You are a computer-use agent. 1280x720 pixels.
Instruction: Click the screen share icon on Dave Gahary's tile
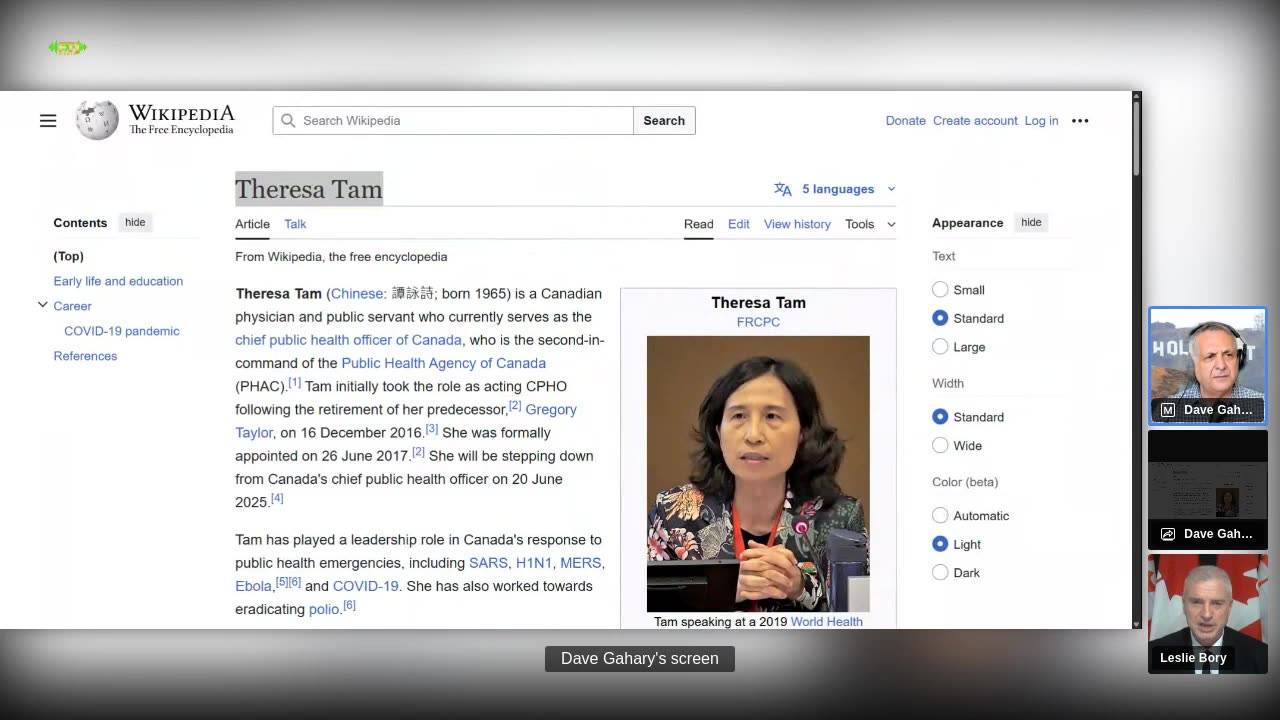[x=1167, y=534]
